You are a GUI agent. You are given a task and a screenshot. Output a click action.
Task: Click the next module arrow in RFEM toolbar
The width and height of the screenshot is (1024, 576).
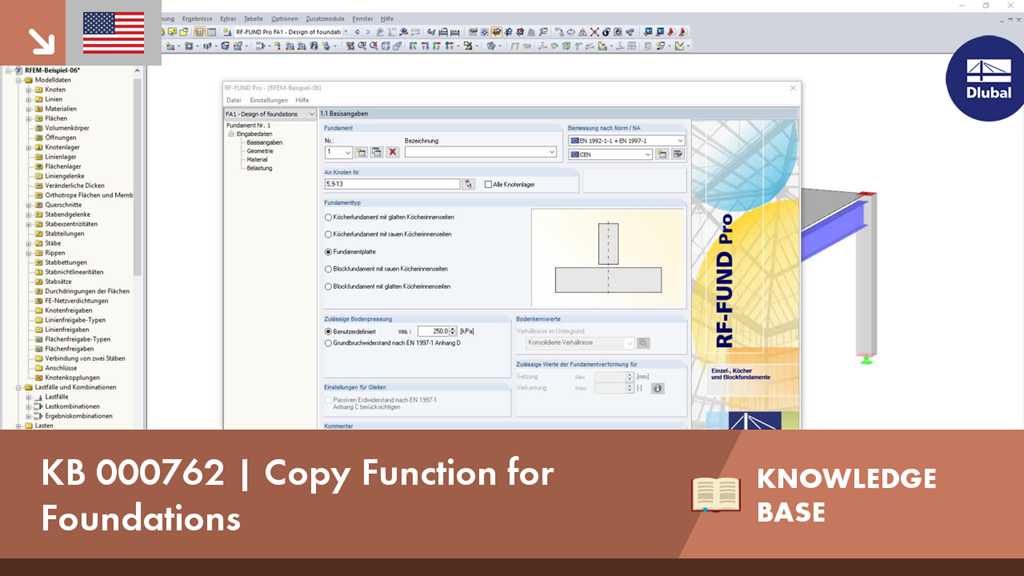click(368, 32)
